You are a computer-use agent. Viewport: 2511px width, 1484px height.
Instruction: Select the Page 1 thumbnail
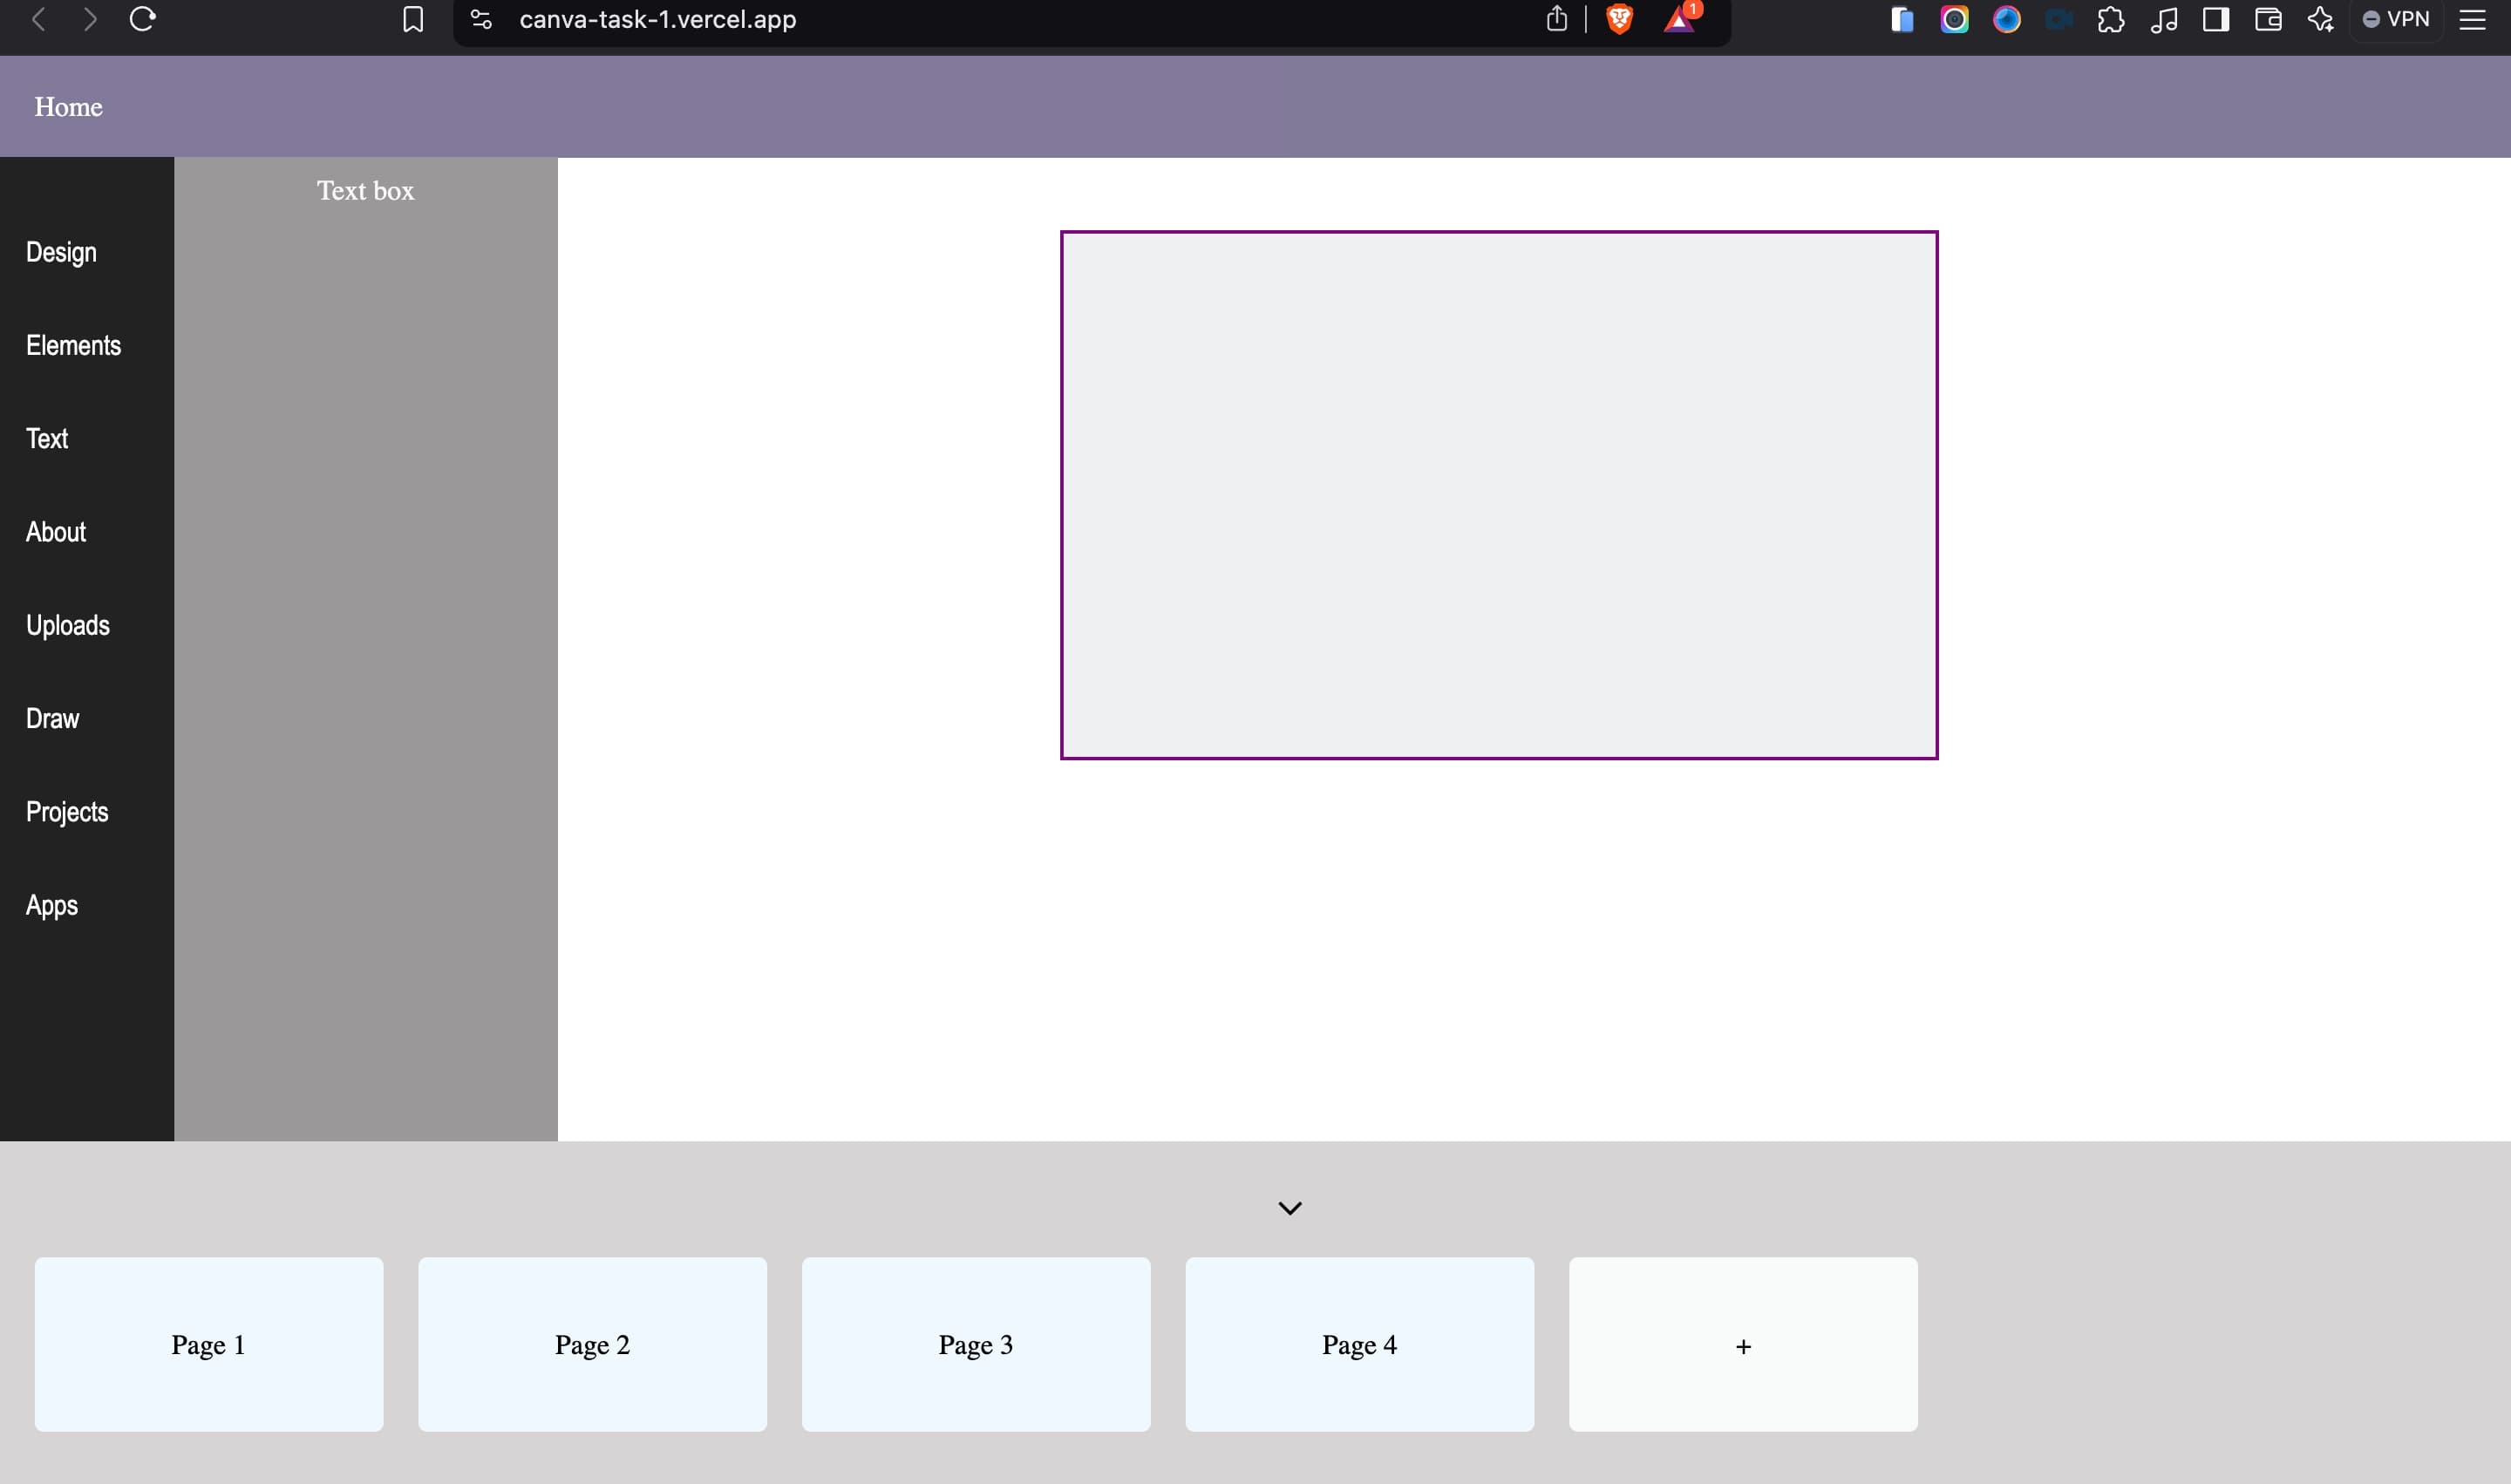[209, 1344]
